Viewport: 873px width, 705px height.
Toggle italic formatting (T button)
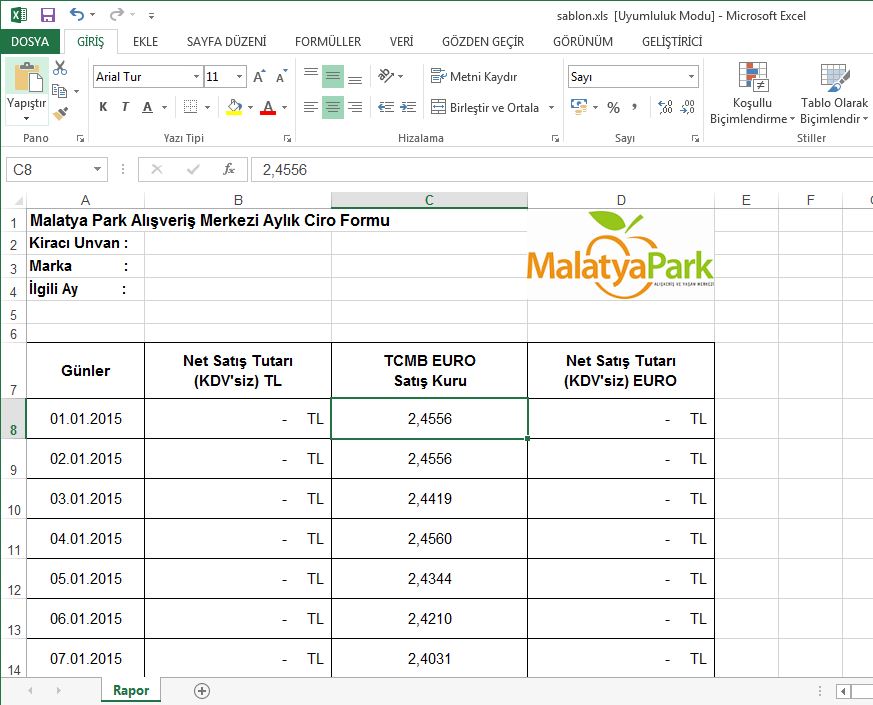[125, 108]
